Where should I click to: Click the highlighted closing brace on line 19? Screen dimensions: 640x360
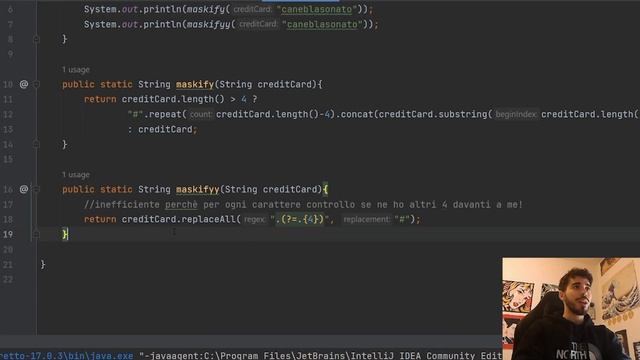[65, 234]
